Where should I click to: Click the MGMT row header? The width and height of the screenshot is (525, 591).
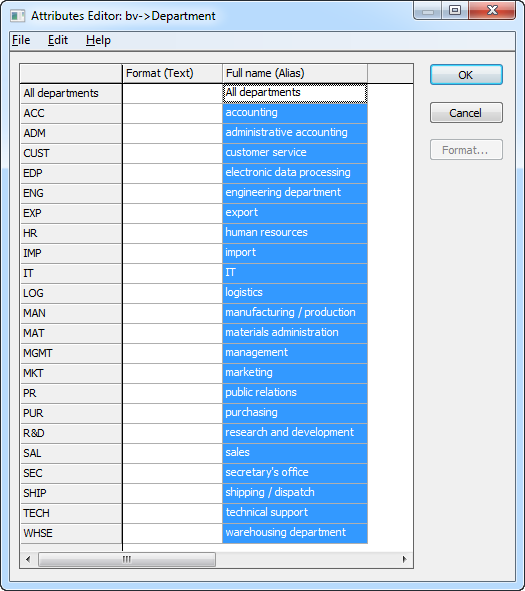click(71, 353)
